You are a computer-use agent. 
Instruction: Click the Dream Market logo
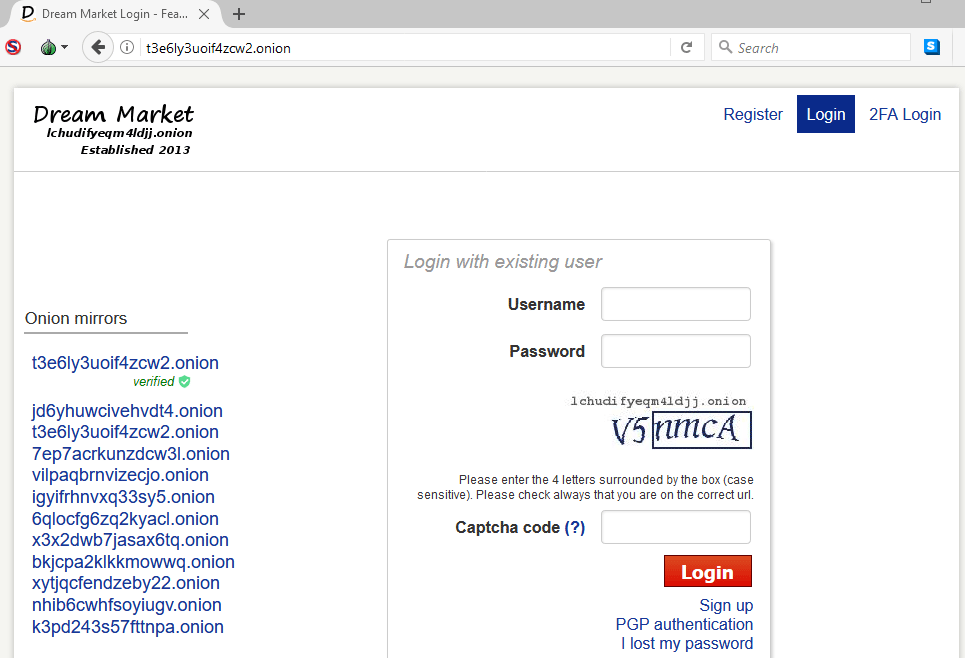click(113, 130)
